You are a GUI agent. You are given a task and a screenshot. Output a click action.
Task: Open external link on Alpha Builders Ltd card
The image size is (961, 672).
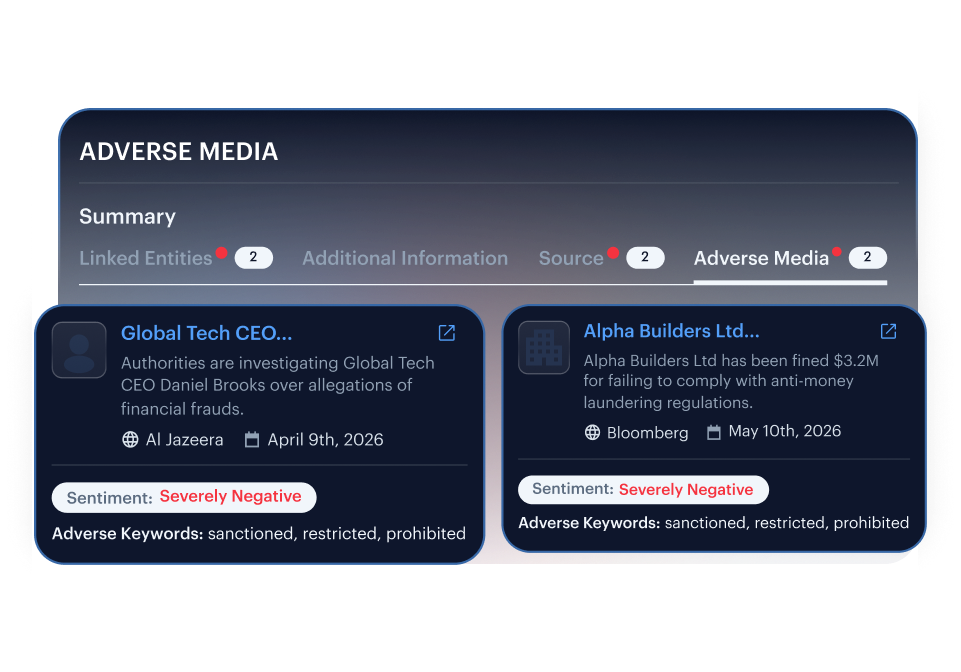click(888, 331)
